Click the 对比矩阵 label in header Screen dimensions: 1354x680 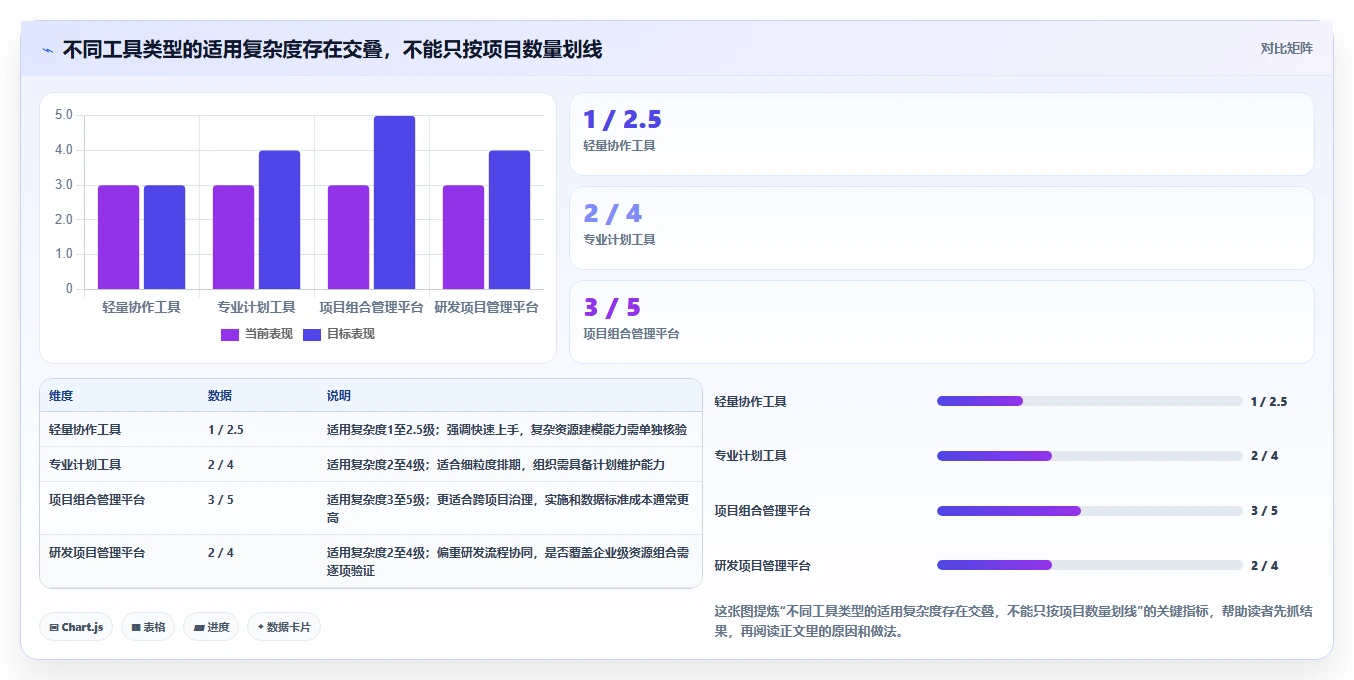click(x=1287, y=48)
